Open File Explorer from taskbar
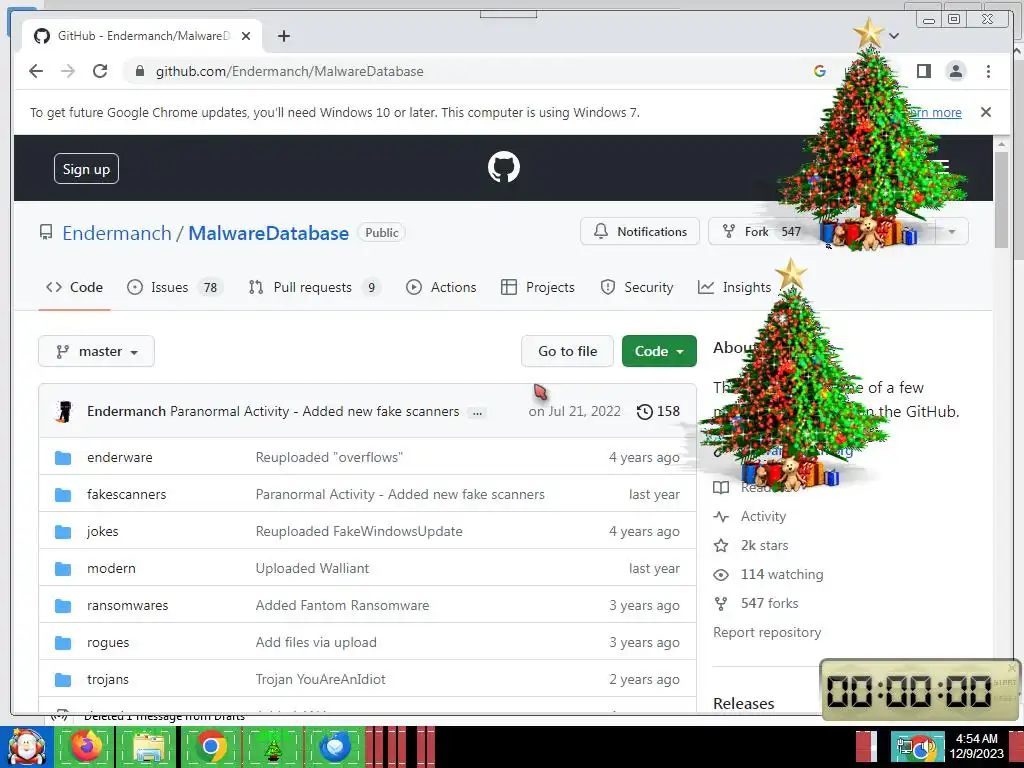 [x=148, y=746]
